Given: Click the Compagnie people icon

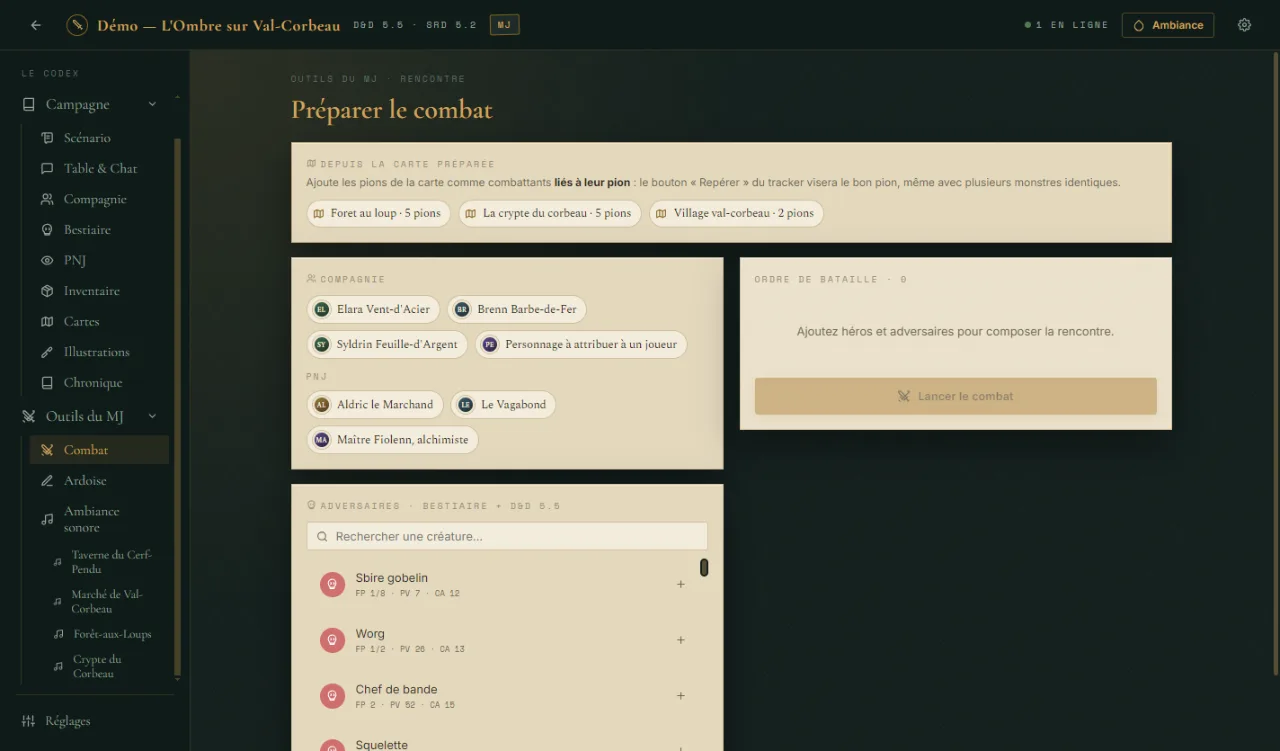Looking at the screenshot, I should click(47, 199).
